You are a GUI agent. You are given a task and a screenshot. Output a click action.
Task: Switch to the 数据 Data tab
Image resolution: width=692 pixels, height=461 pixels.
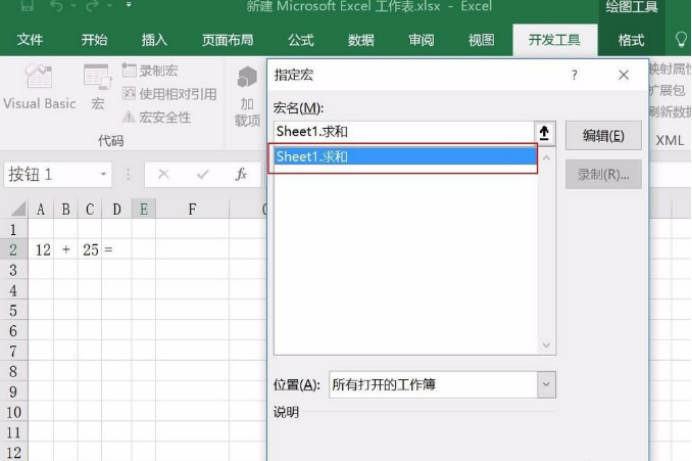(361, 40)
